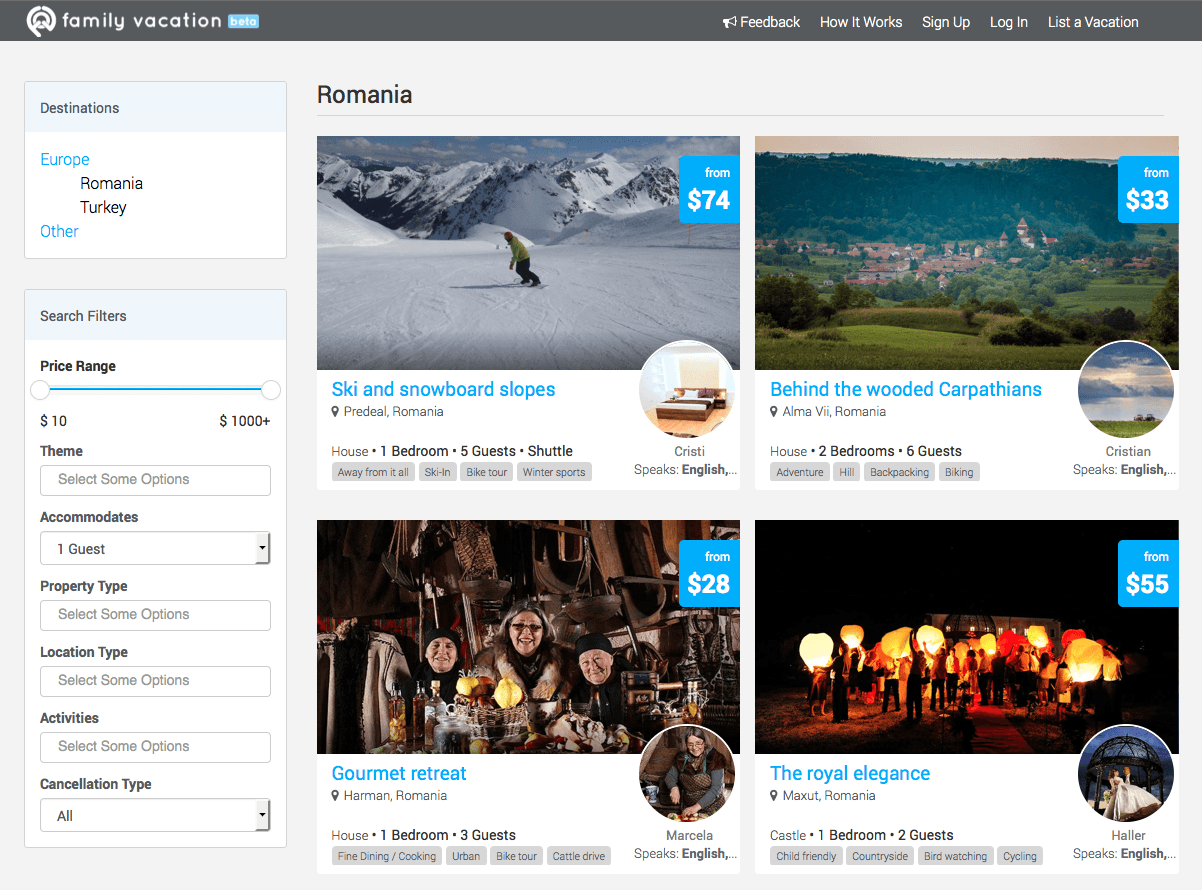The width and height of the screenshot is (1202, 890).
Task: Open the Cancellation Type dropdown
Action: (155, 815)
